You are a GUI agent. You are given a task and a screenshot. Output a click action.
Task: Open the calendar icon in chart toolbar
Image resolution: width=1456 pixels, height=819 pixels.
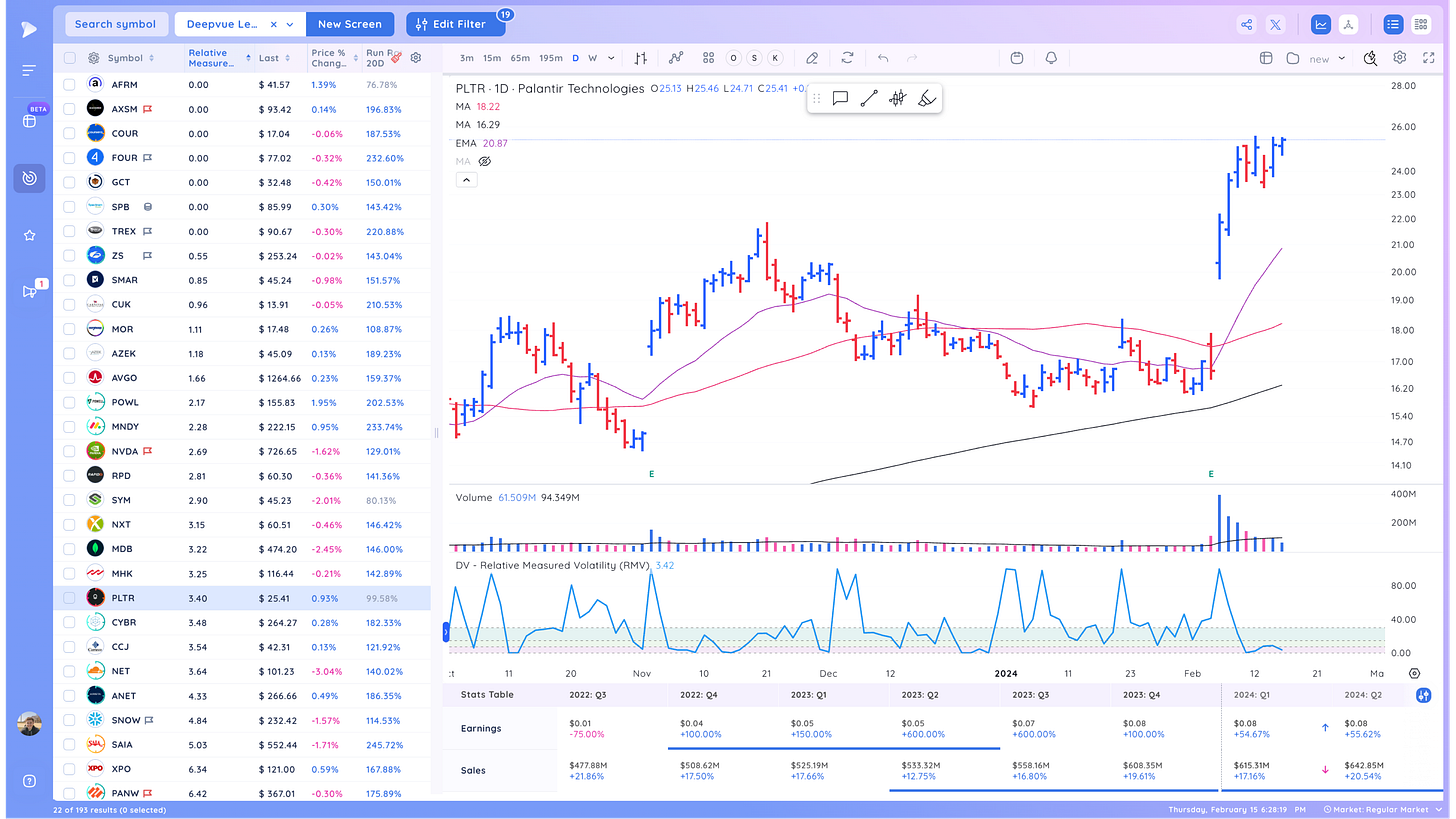click(x=1017, y=58)
